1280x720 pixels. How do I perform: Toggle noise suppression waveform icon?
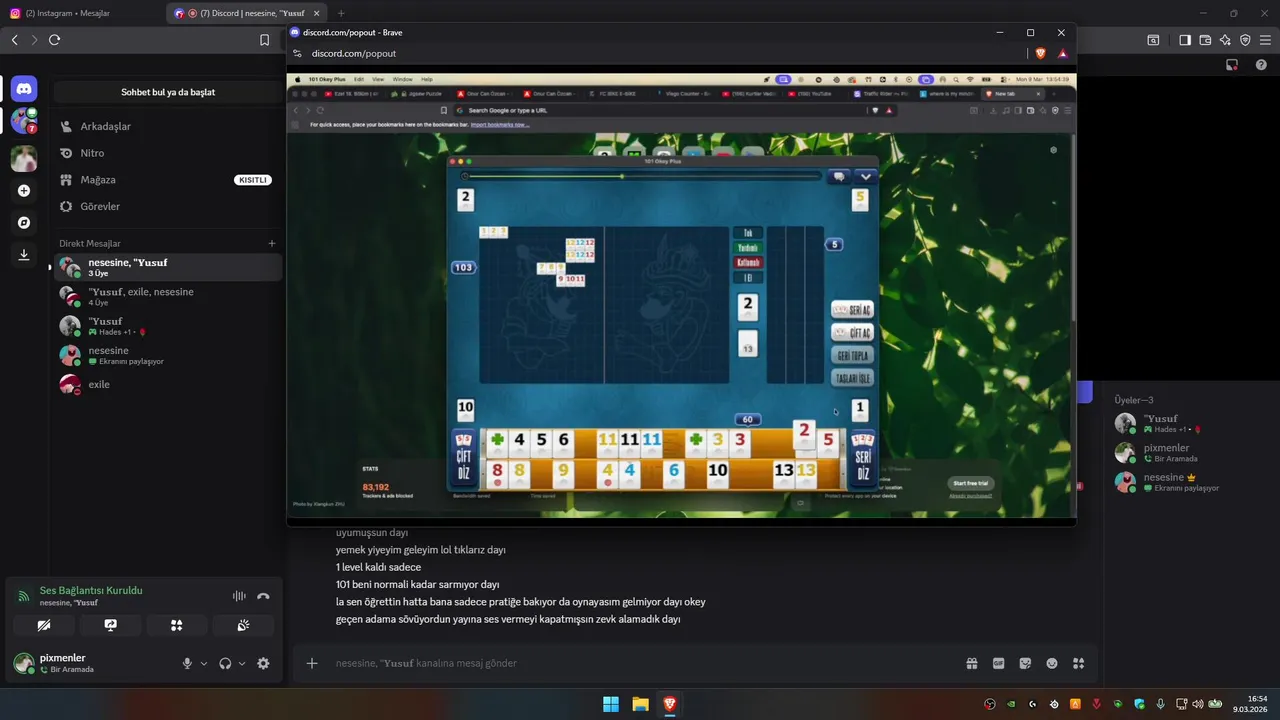click(239, 596)
